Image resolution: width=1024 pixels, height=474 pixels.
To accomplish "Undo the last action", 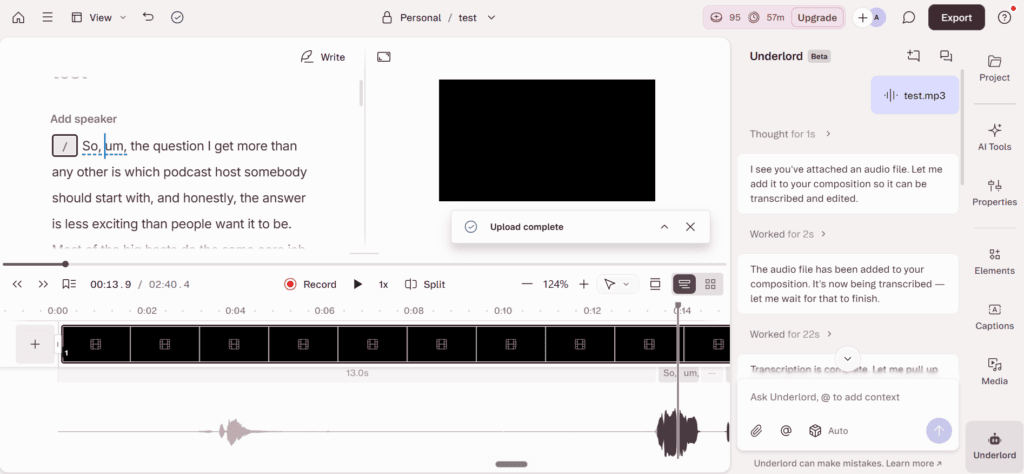I will tap(148, 17).
